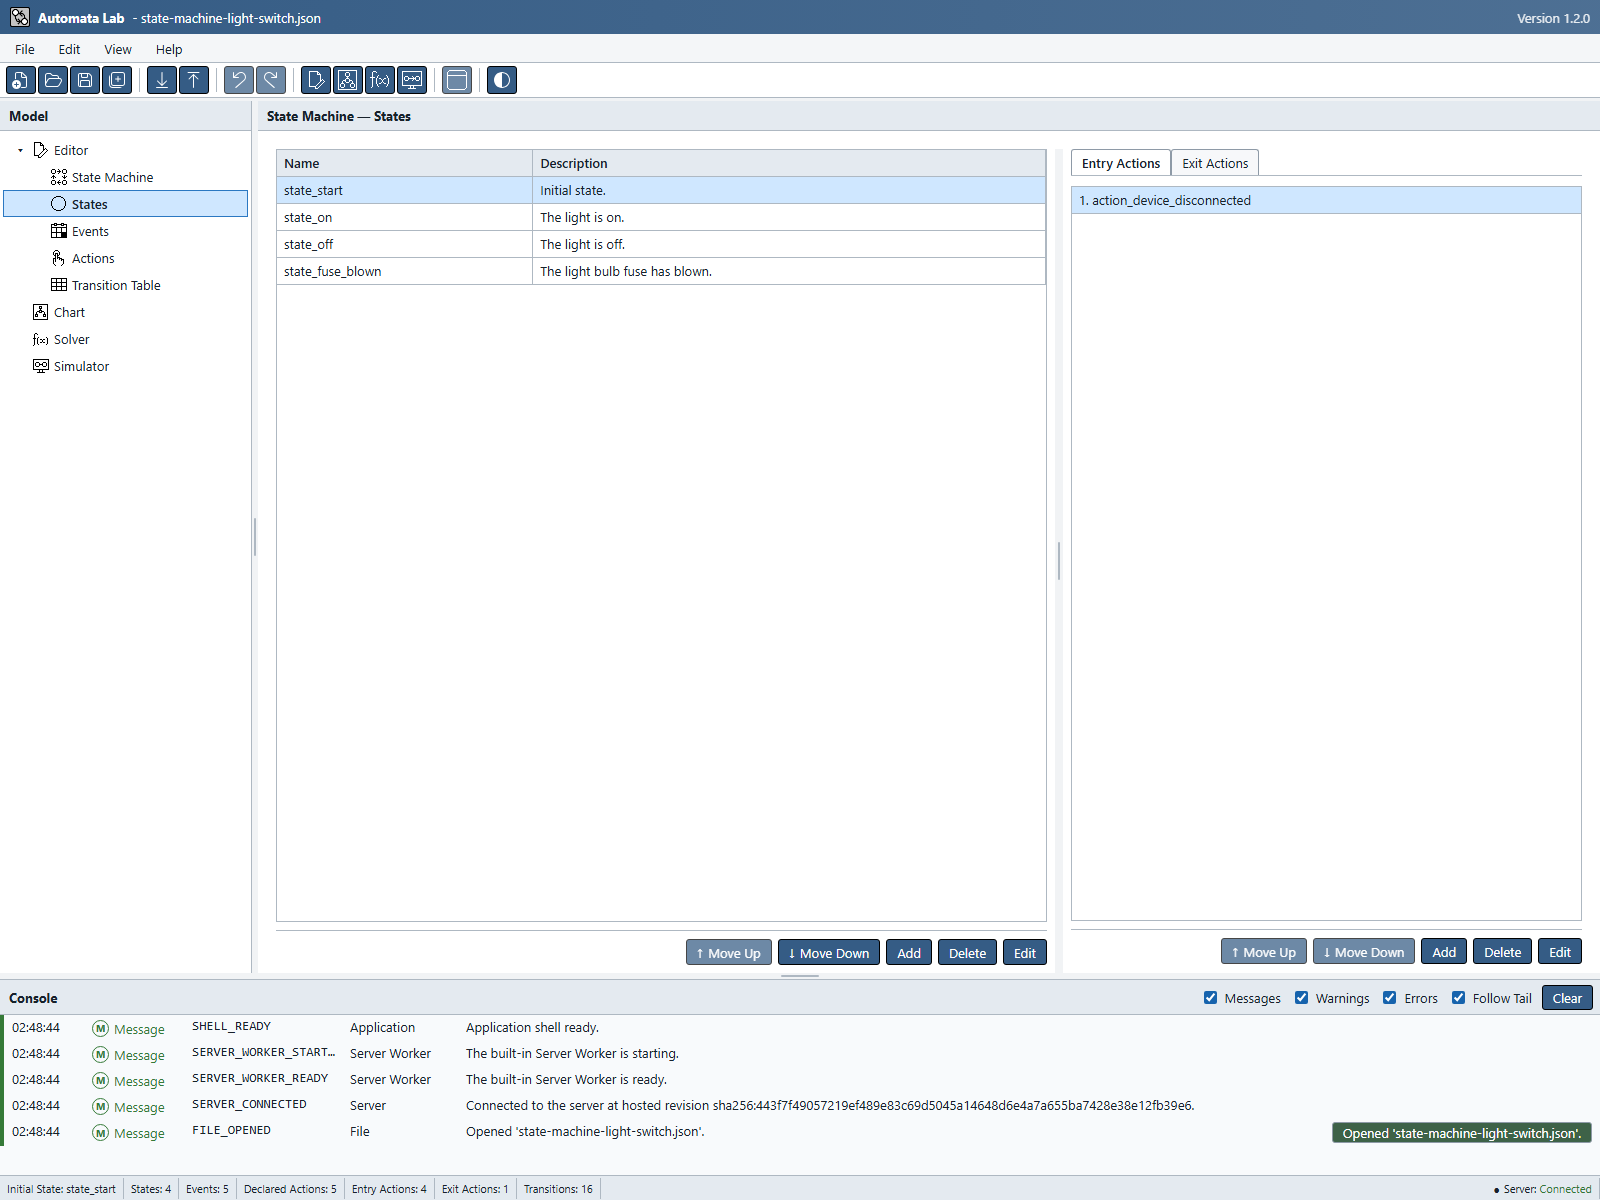This screenshot has width=1600, height=1200.
Task: Select the state_on row
Action: tap(661, 217)
